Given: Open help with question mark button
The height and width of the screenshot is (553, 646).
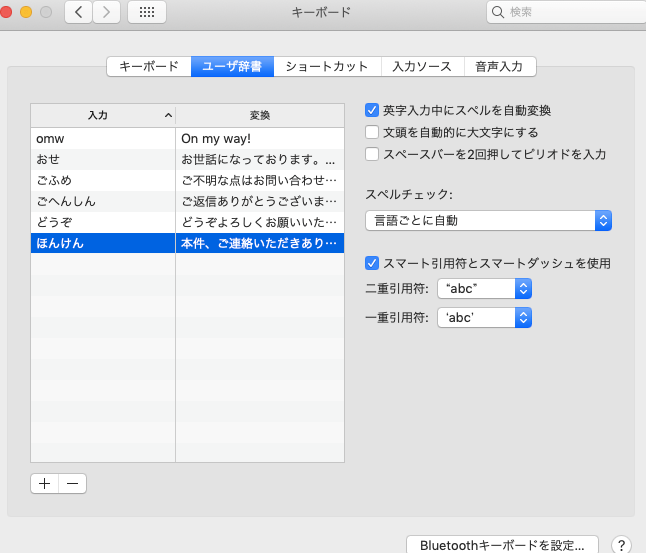Looking at the screenshot, I should (x=620, y=545).
